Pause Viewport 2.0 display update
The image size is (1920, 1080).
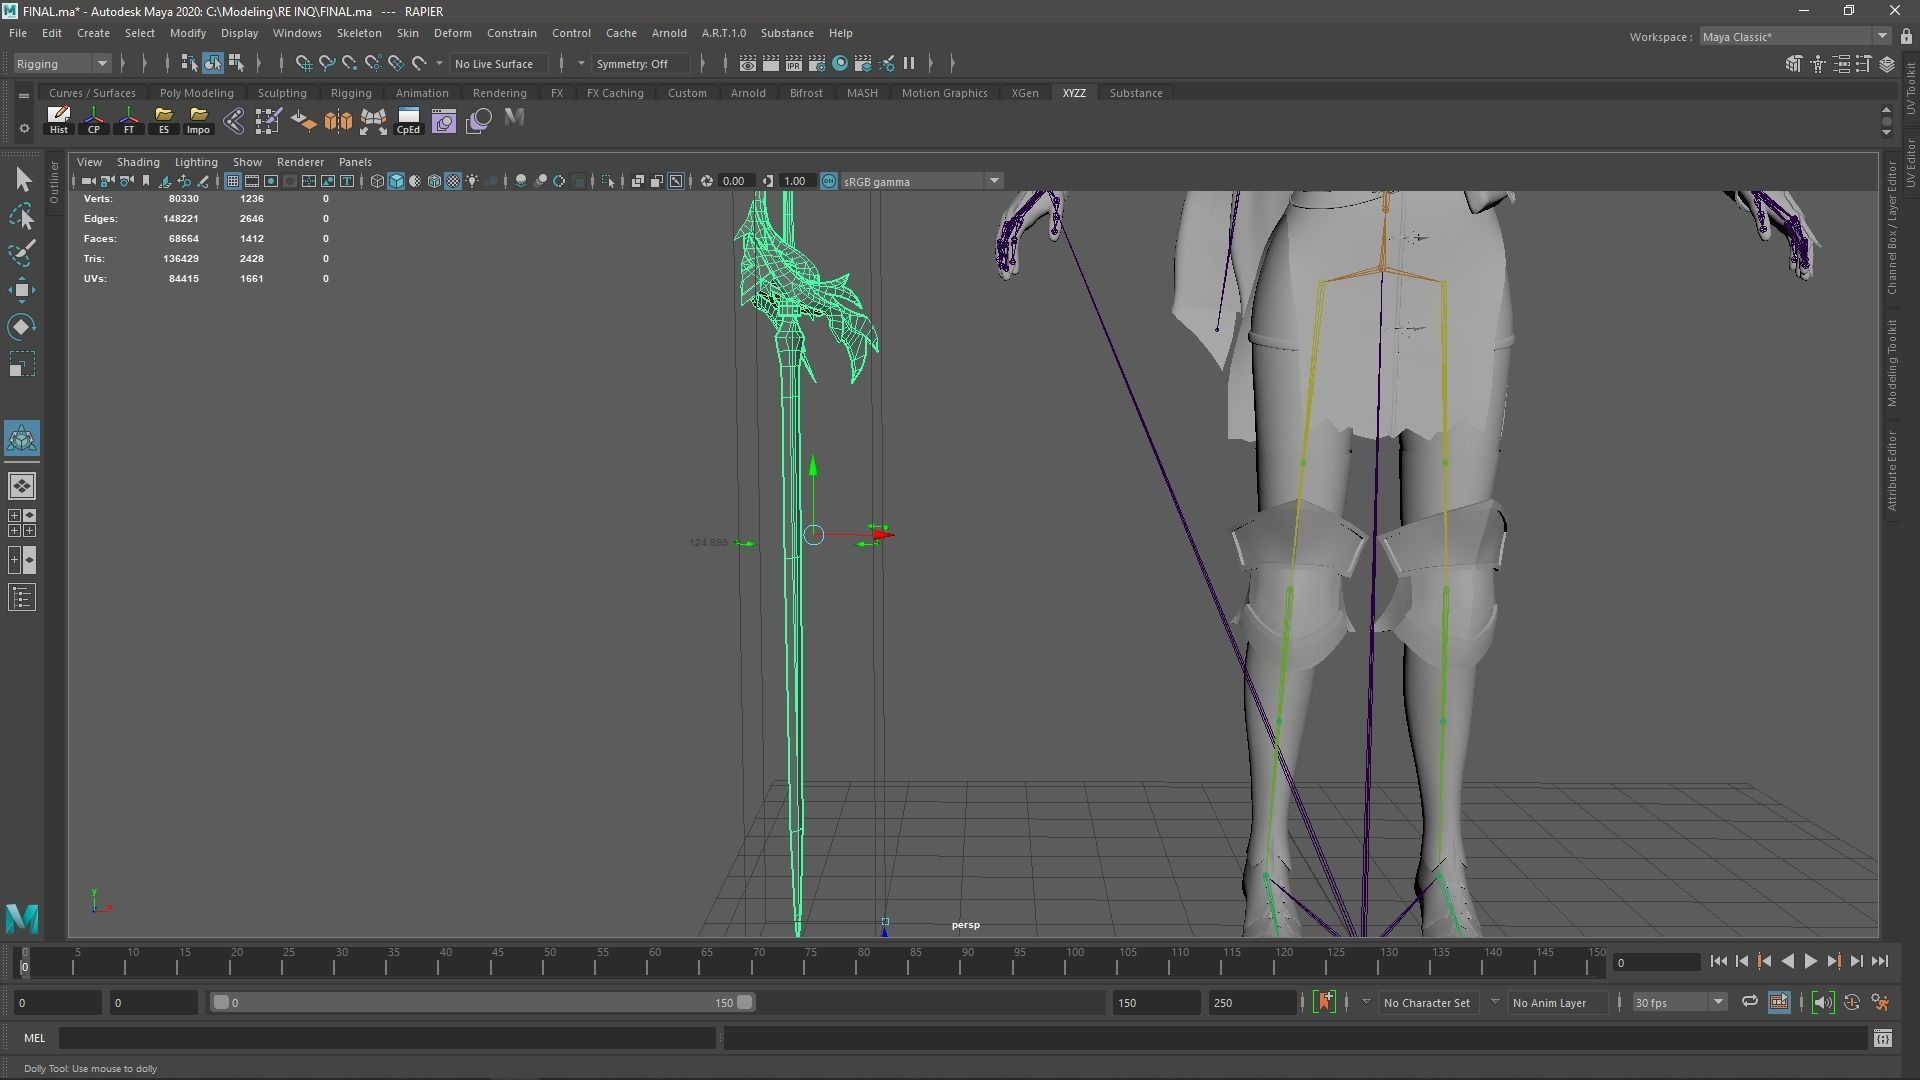[x=909, y=64]
